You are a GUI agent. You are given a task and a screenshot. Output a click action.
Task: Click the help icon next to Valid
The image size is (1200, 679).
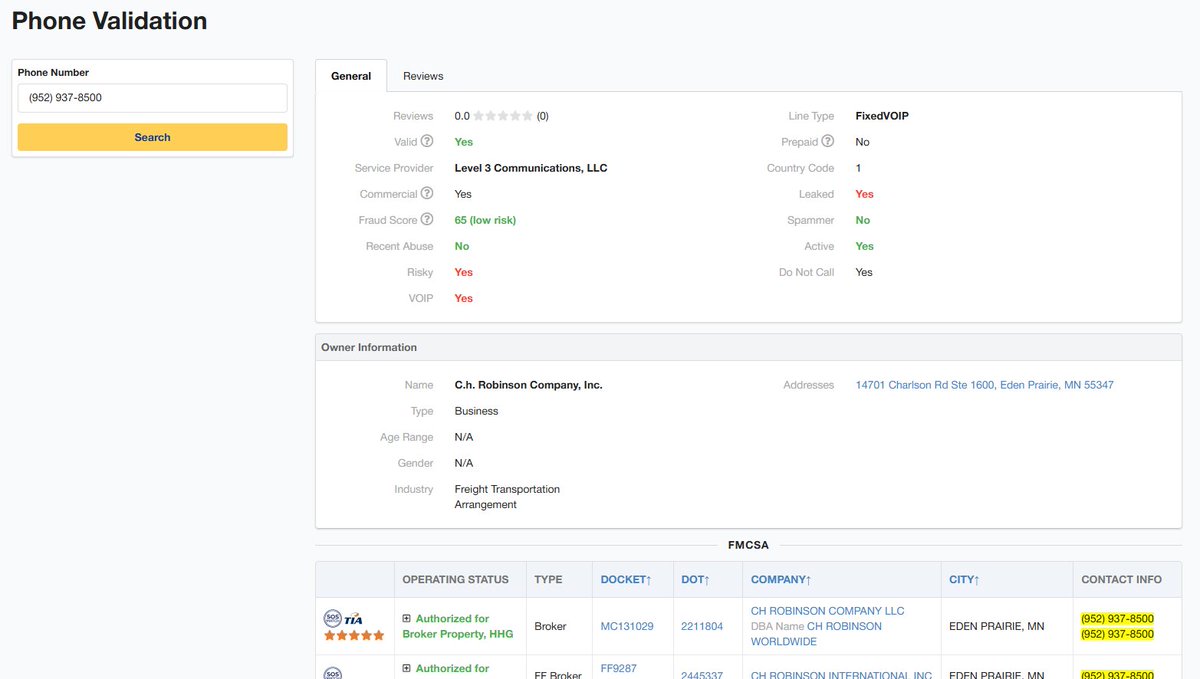(x=427, y=142)
